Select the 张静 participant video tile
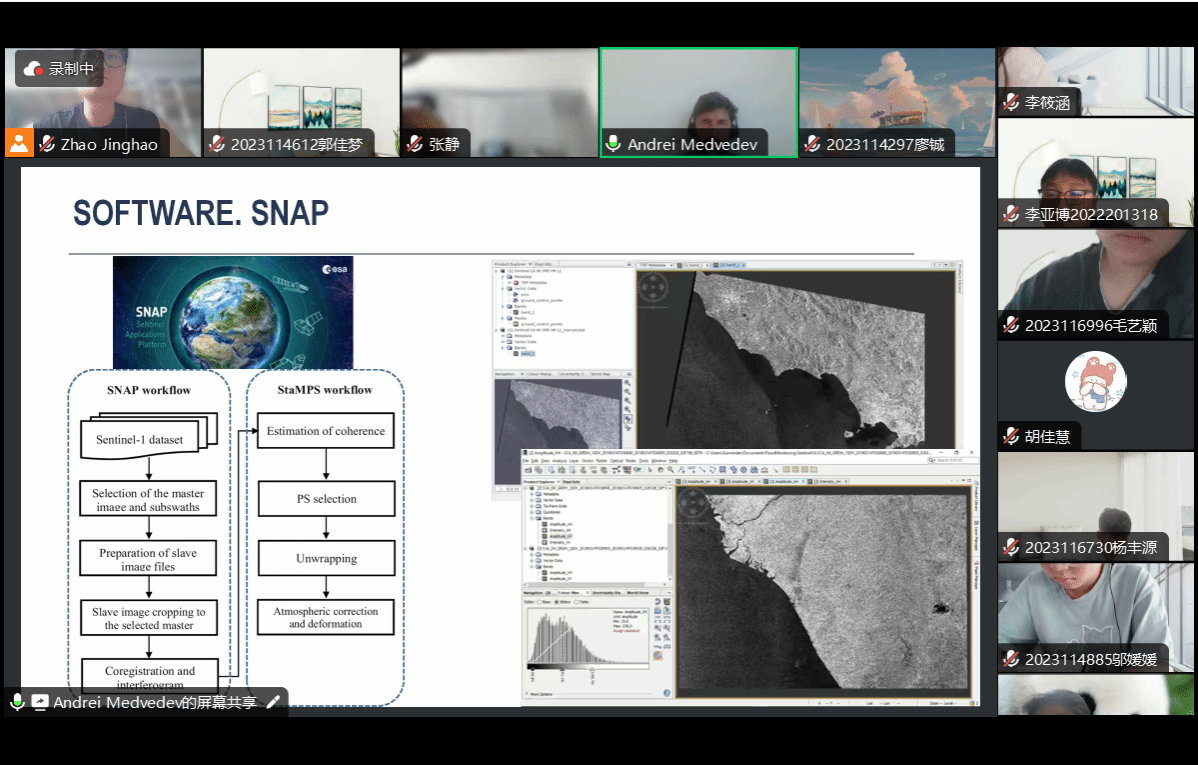The width and height of the screenshot is (1198, 765). (500, 95)
